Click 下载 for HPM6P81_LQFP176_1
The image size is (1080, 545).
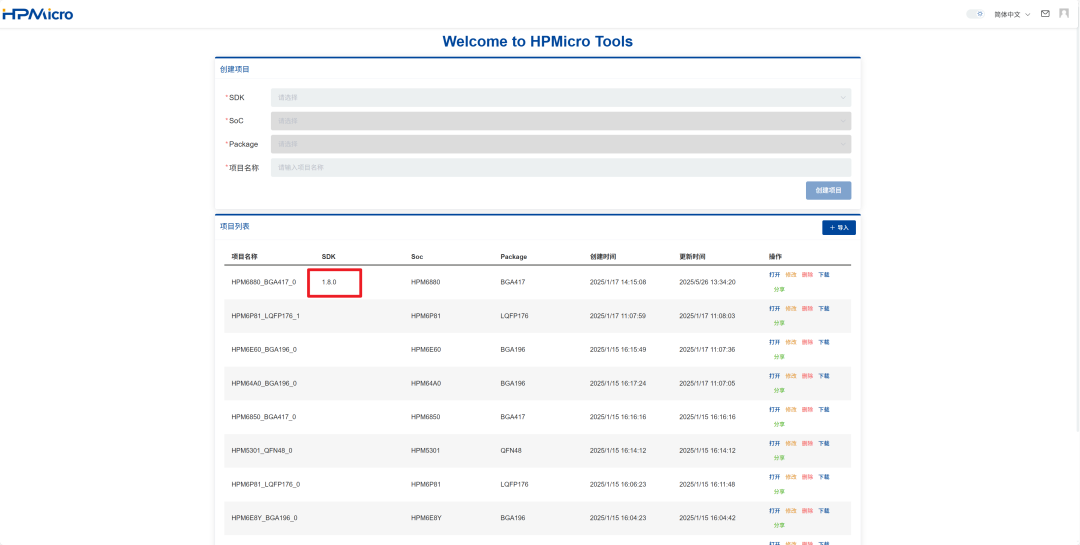(824, 308)
